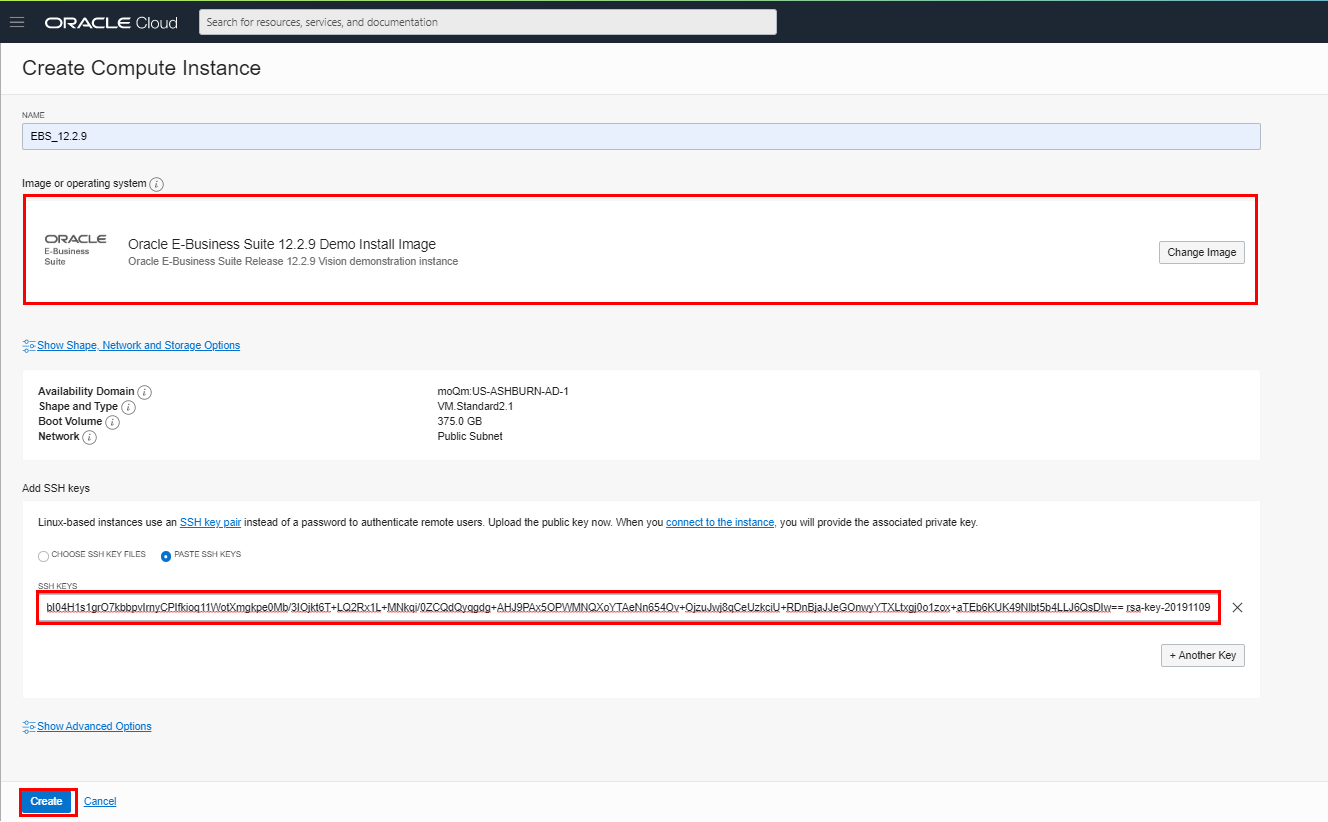Viewport: 1328px width, 822px height.
Task: Select the Choose SSH Key Files radio option
Action: click(x=43, y=556)
